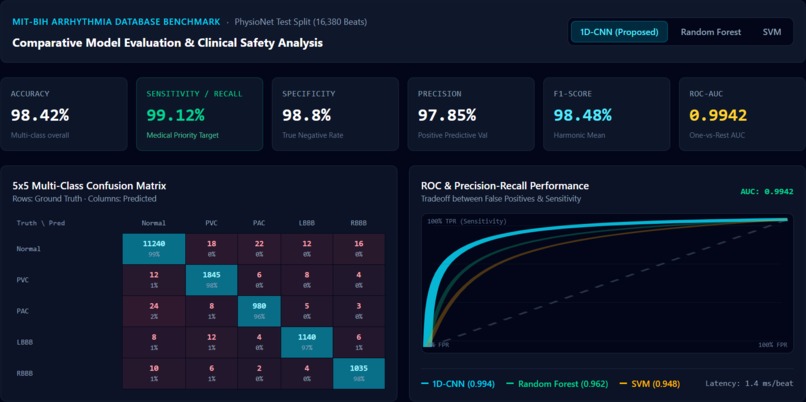Image resolution: width=806 pixels, height=402 pixels.
Task: Click cell PAC predicted as LBBB, 5
Action: pyautogui.click(x=307, y=311)
